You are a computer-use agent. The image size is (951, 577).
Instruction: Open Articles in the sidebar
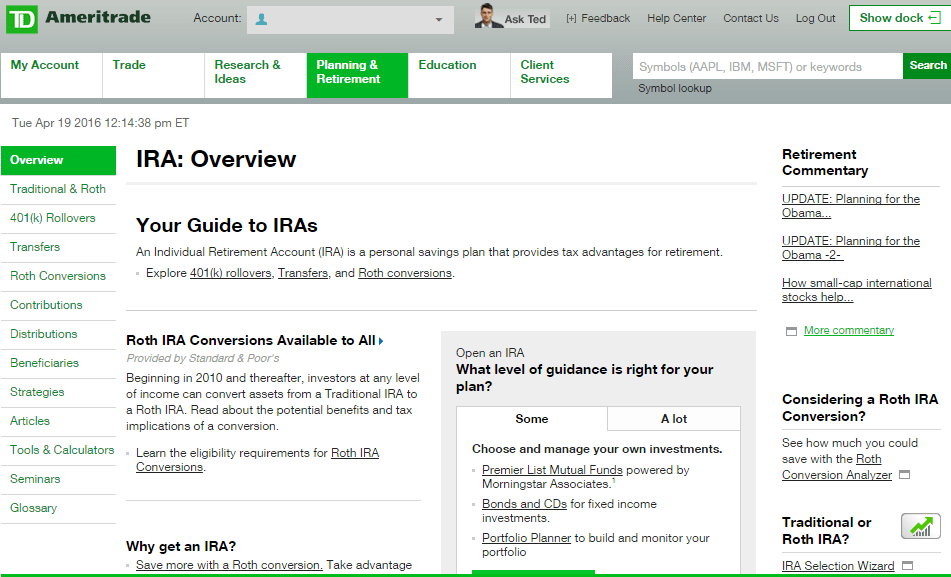[58, 421]
